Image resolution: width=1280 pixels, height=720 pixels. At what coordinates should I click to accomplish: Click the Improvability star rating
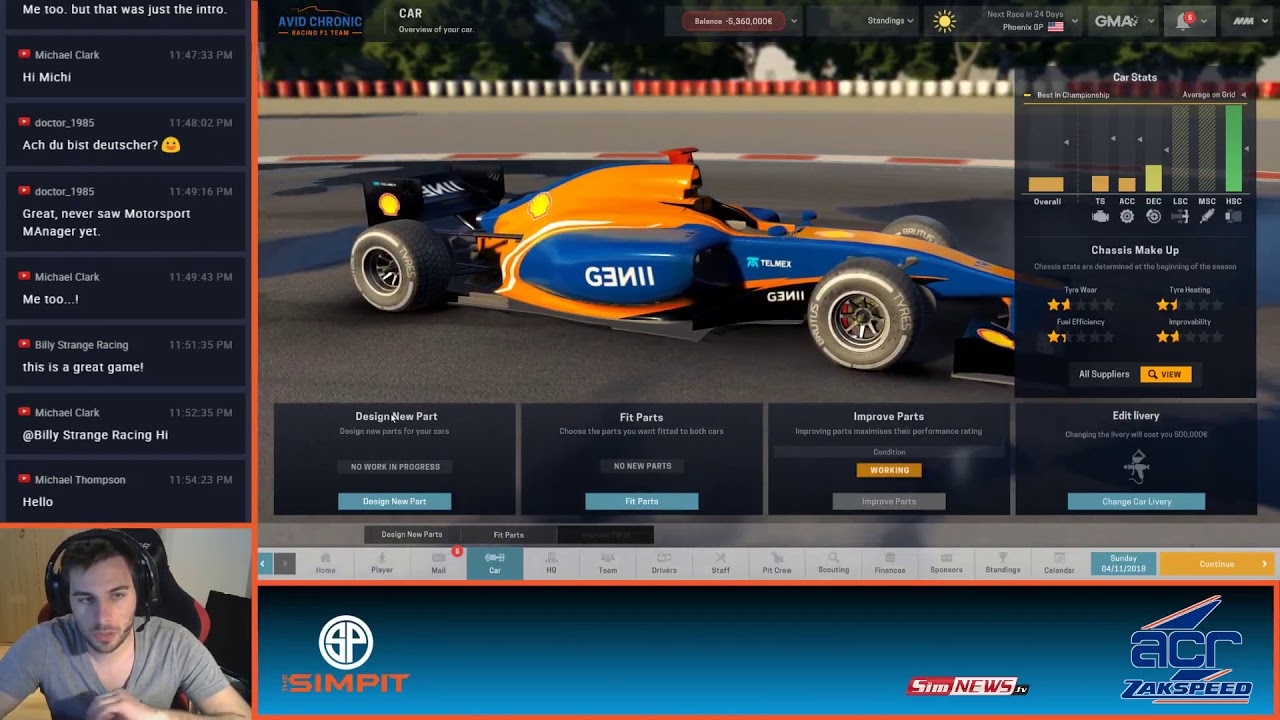pos(1189,337)
